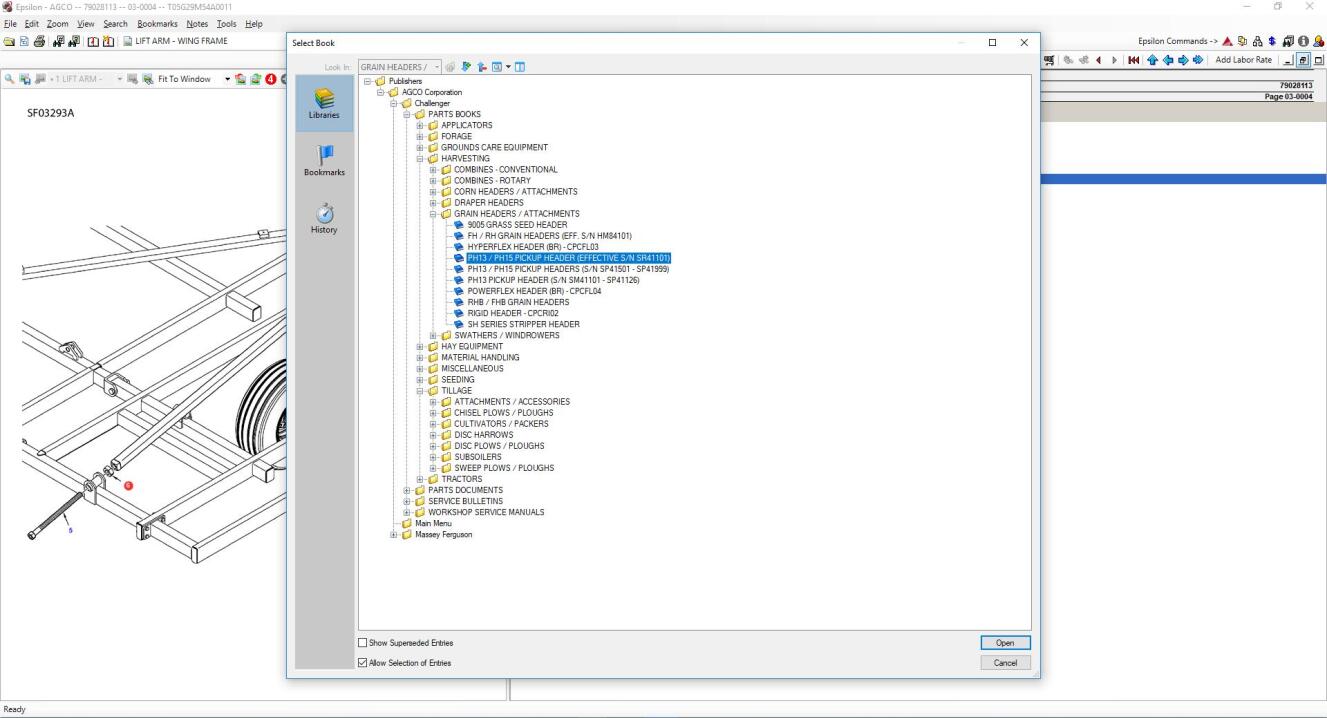Select the 9005 GRASS SEED HEADER book

[x=517, y=225]
